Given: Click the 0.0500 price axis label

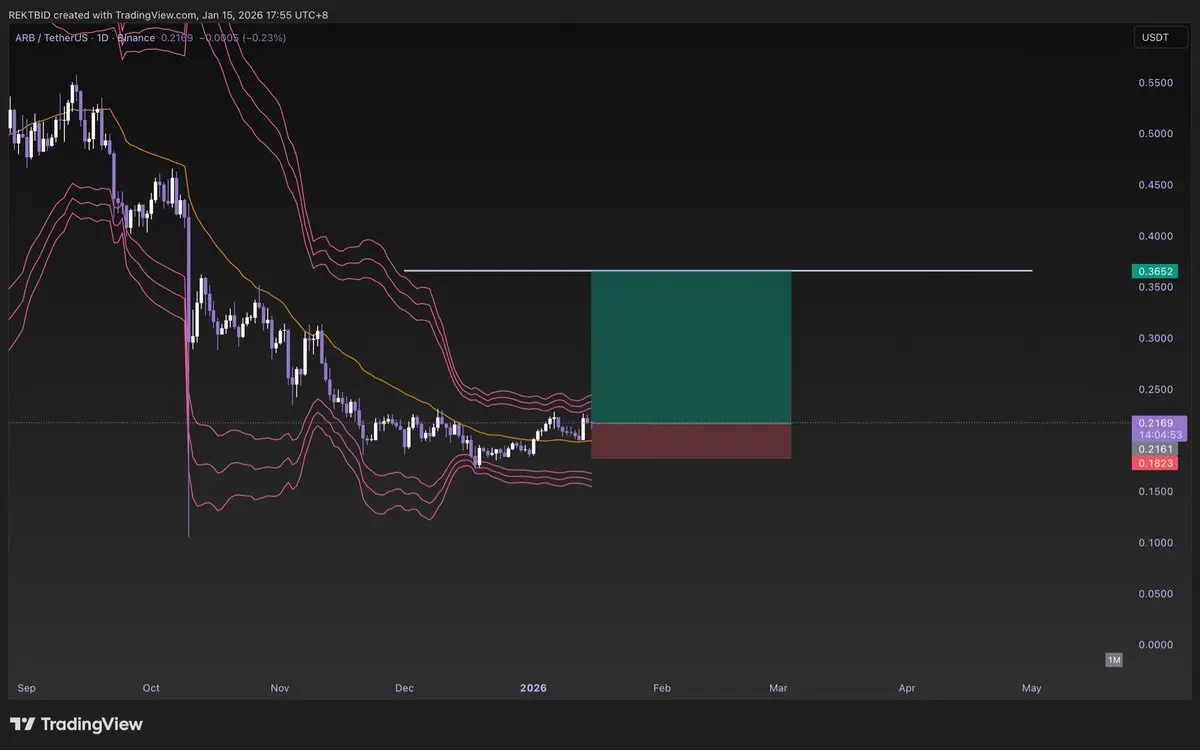Looking at the screenshot, I should click(x=1154, y=594).
